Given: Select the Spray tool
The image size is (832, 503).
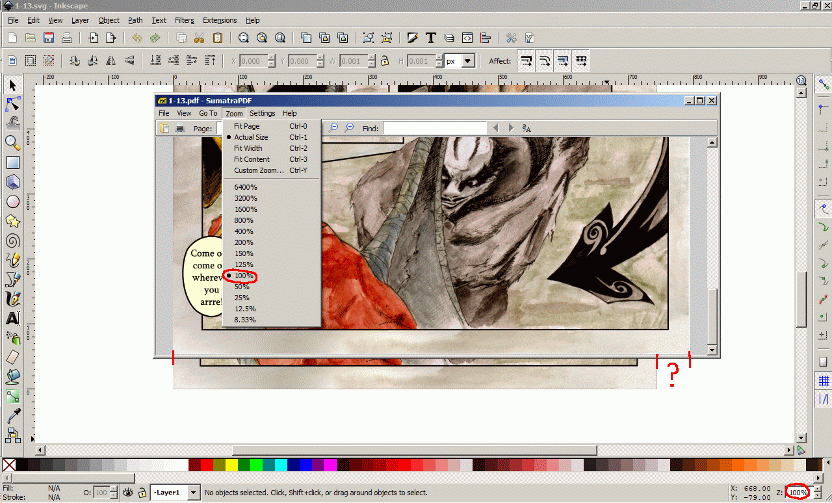Looking at the screenshot, I should (13, 338).
